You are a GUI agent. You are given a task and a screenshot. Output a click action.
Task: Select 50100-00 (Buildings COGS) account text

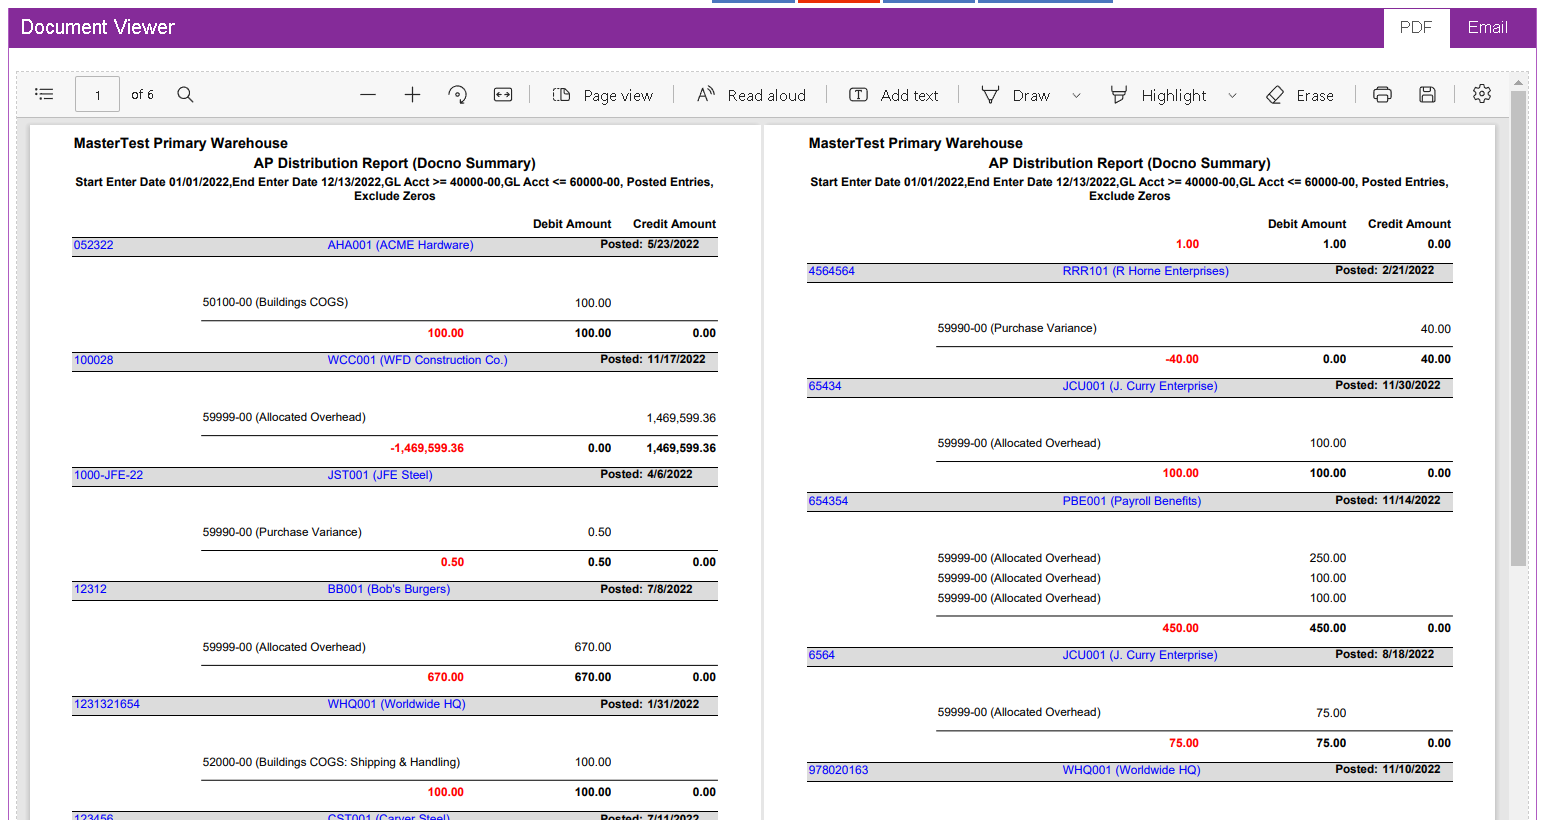click(275, 302)
